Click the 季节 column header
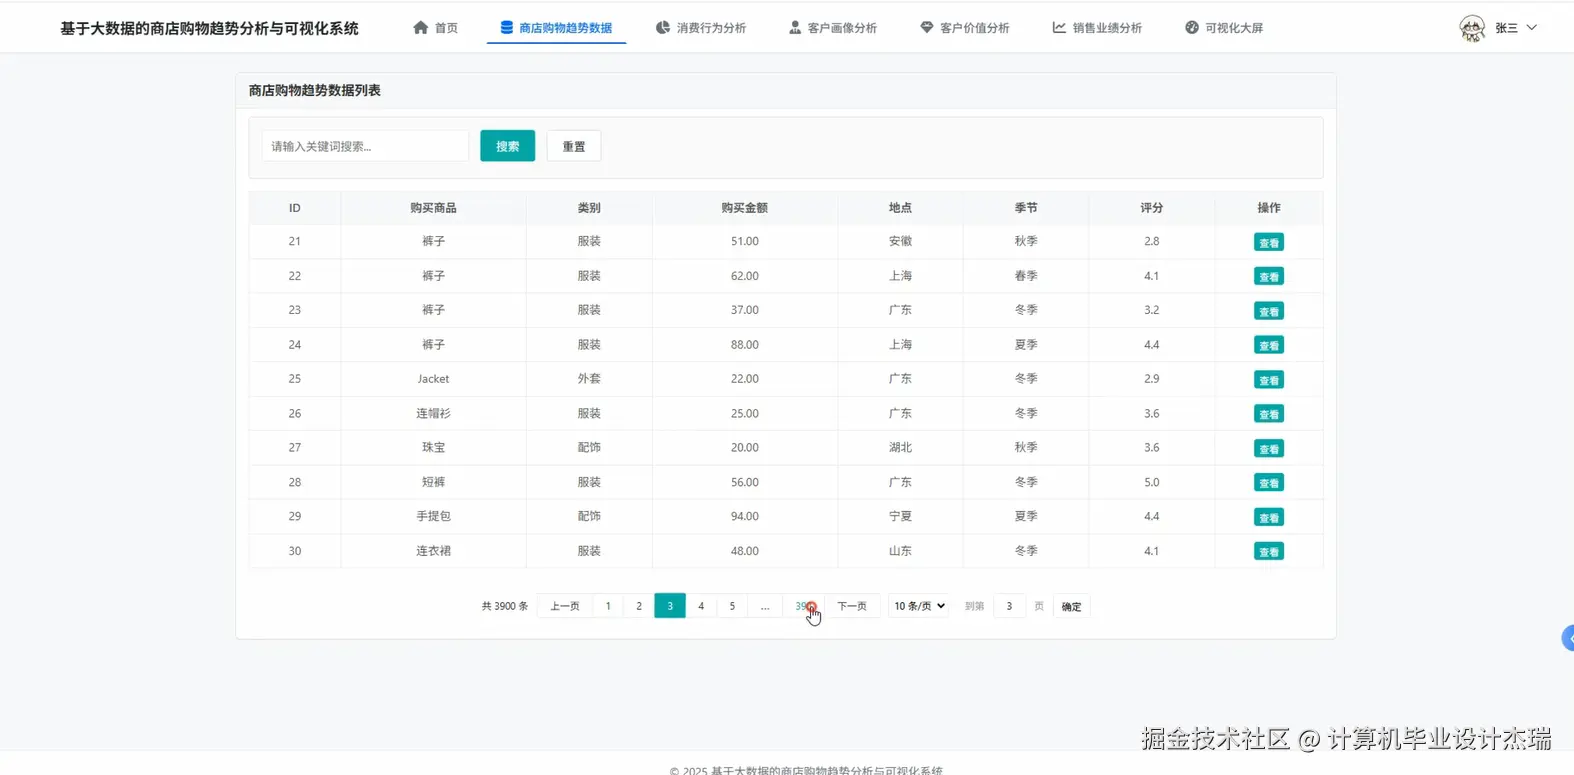Viewport: 1574px width, 775px height. pos(1026,208)
